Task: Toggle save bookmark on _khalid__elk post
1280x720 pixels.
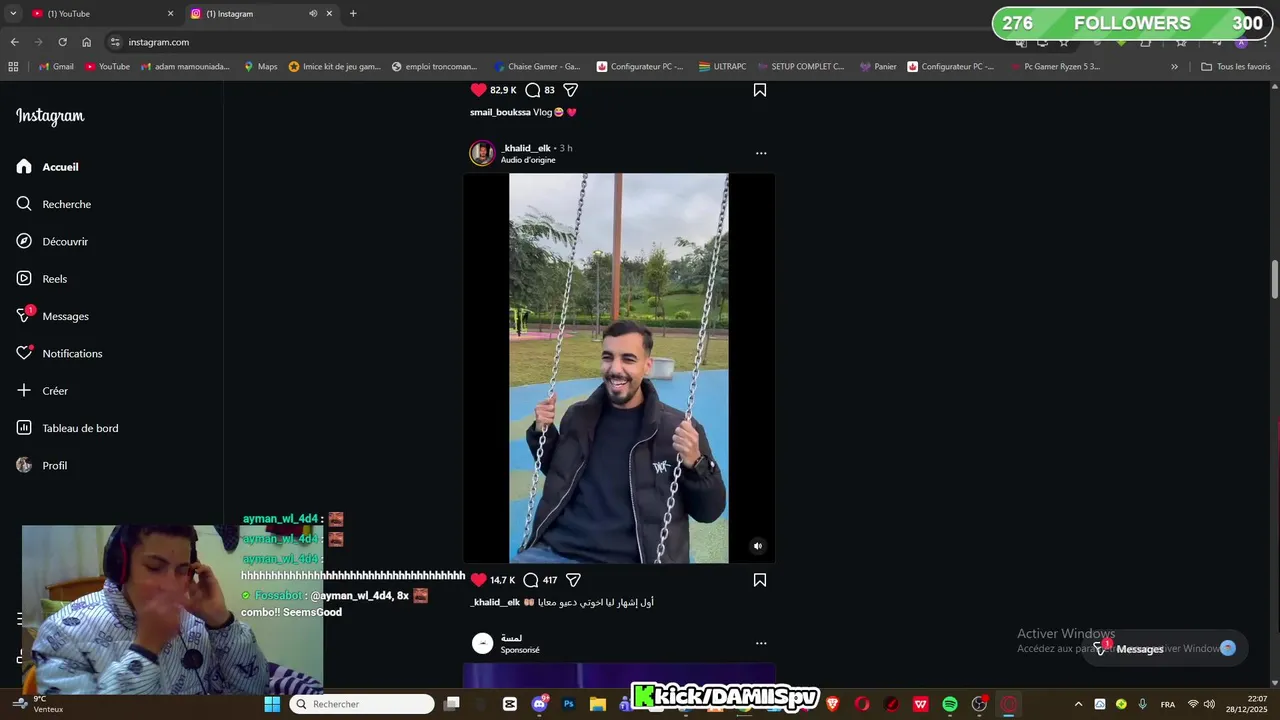Action: click(x=760, y=580)
